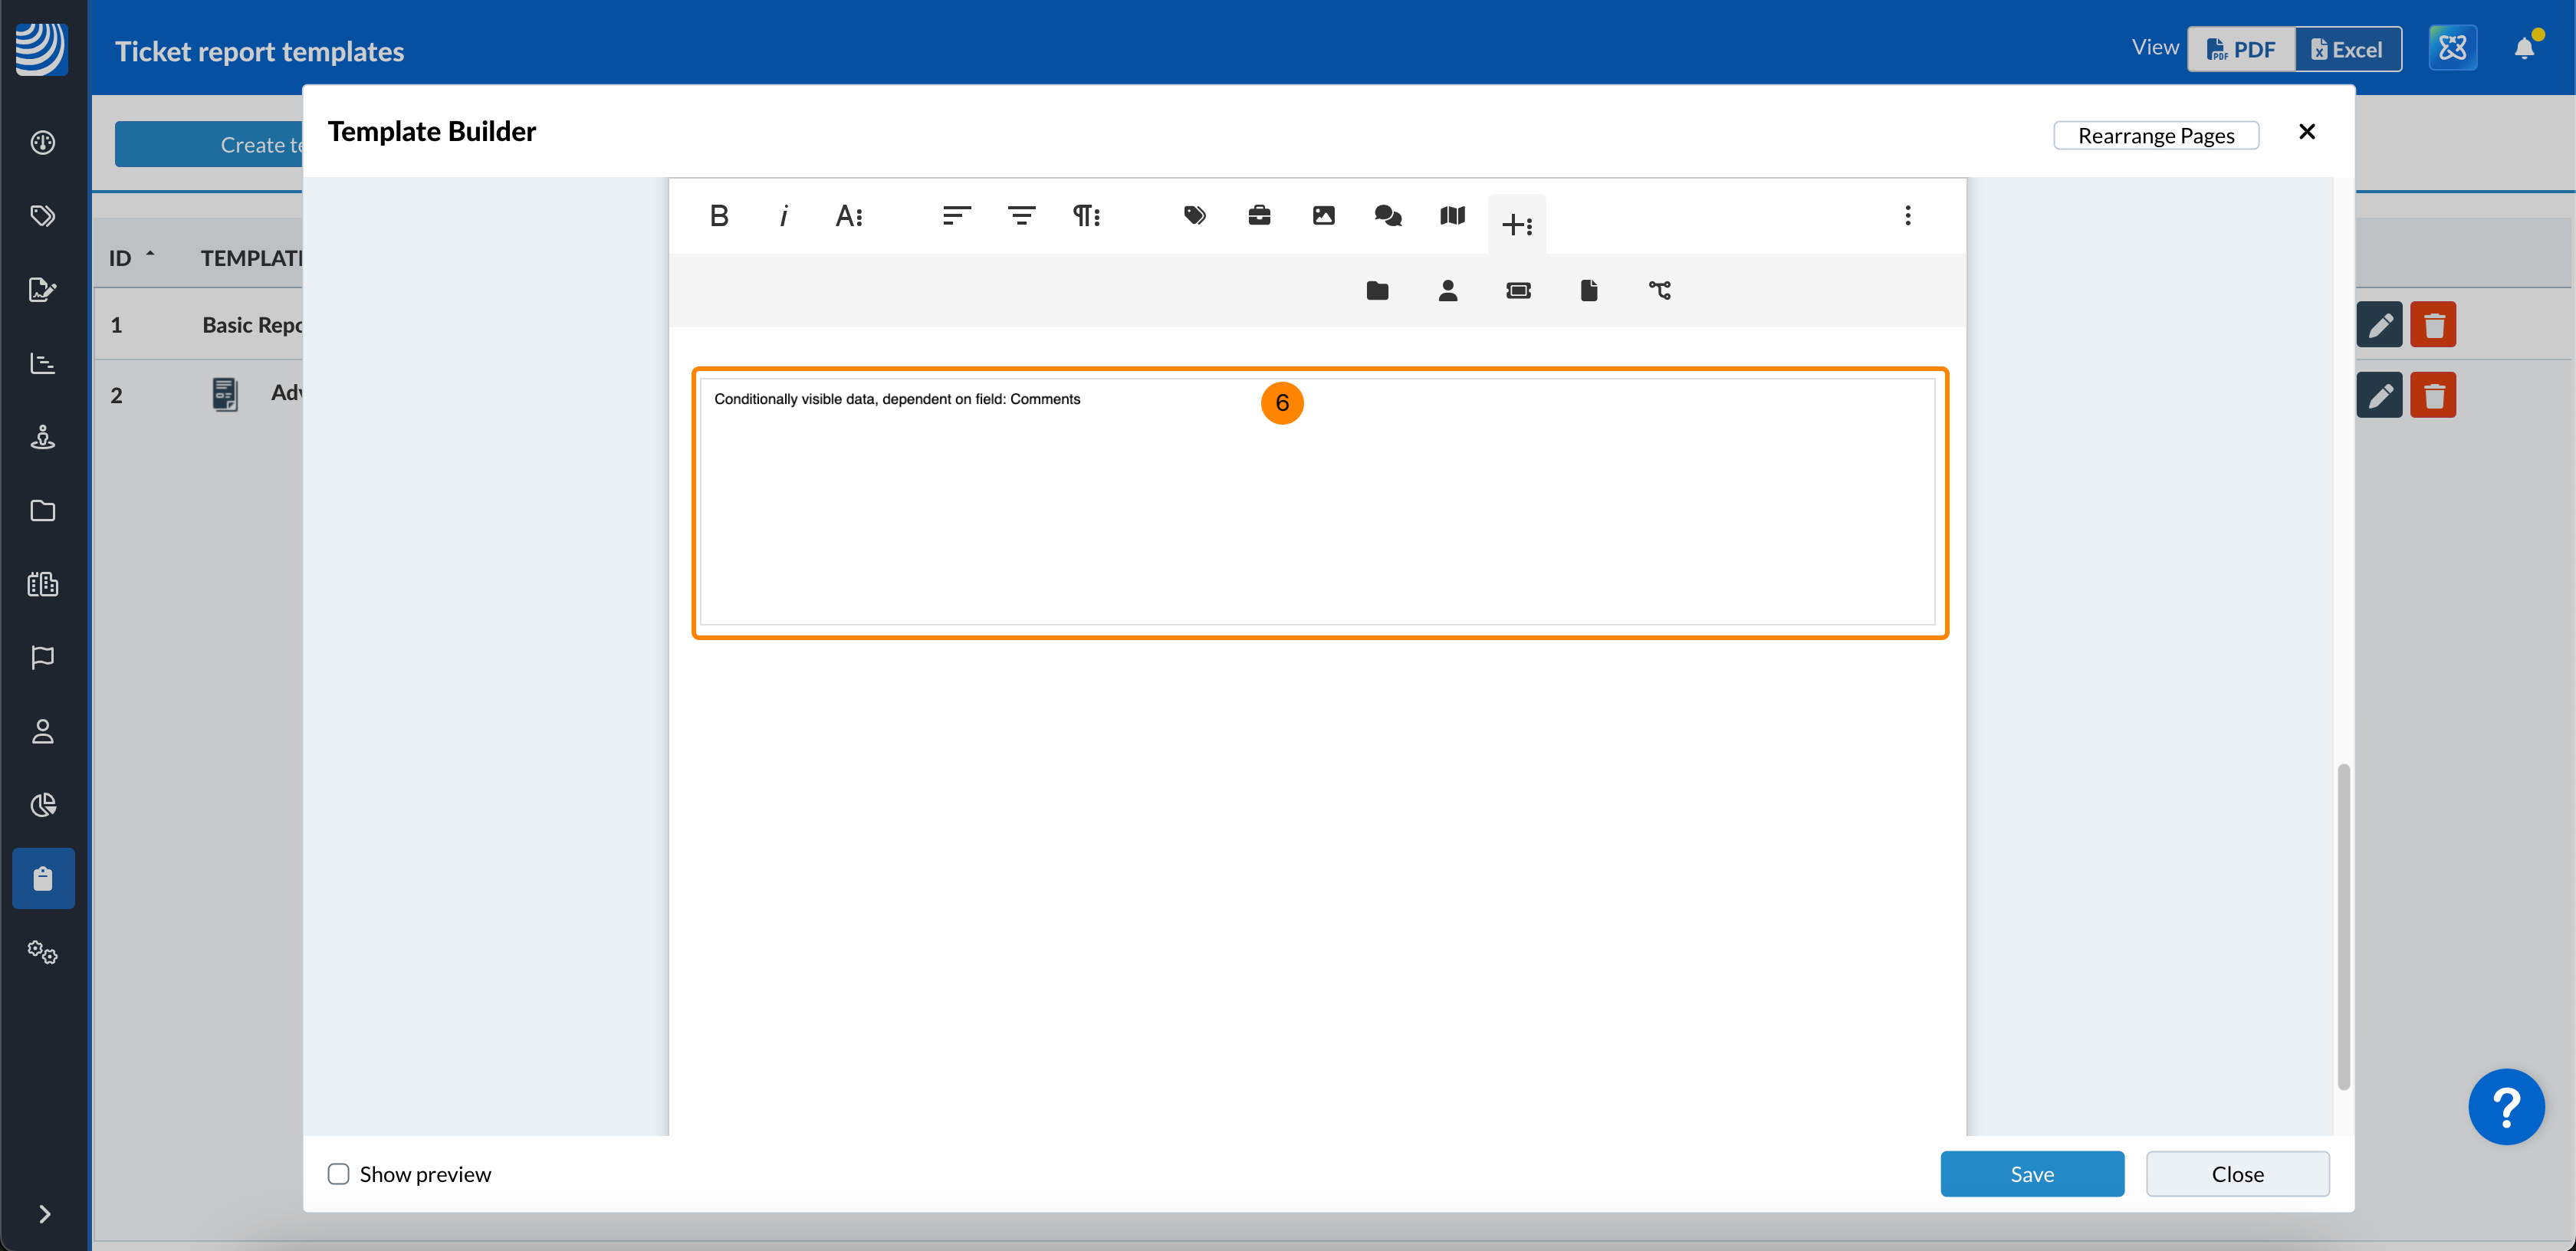Insert an image into template
This screenshot has width=2576, height=1251.
pyautogui.click(x=1323, y=216)
